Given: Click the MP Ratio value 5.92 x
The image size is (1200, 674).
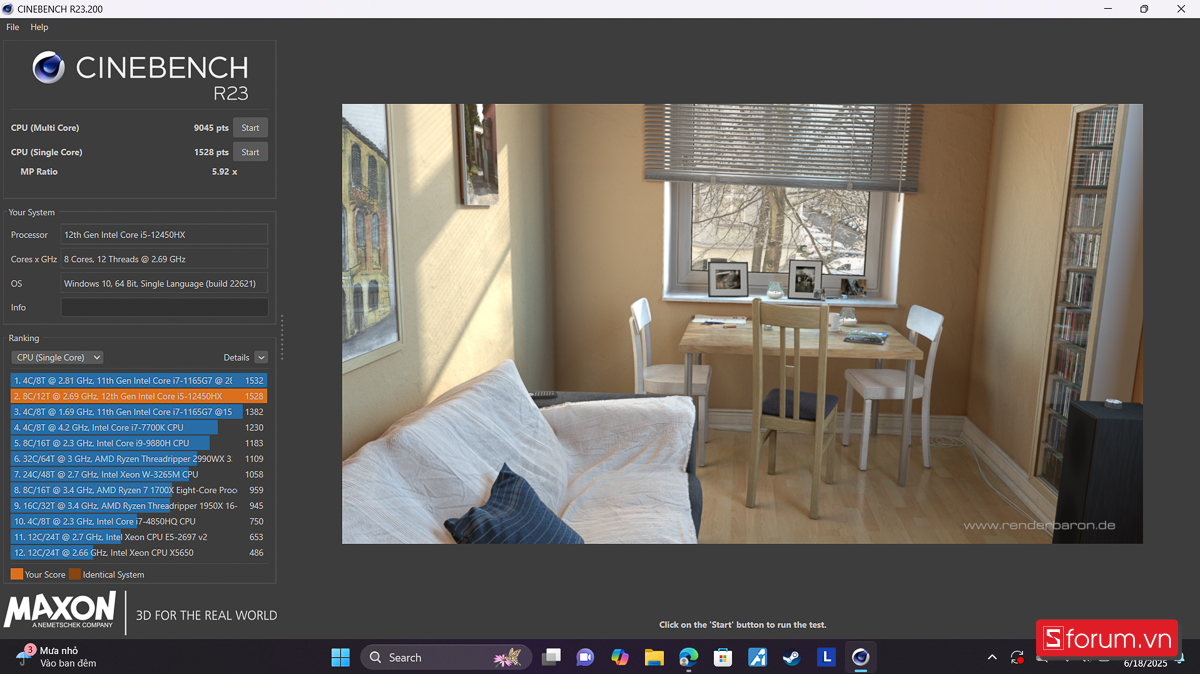Looking at the screenshot, I should 224,172.
